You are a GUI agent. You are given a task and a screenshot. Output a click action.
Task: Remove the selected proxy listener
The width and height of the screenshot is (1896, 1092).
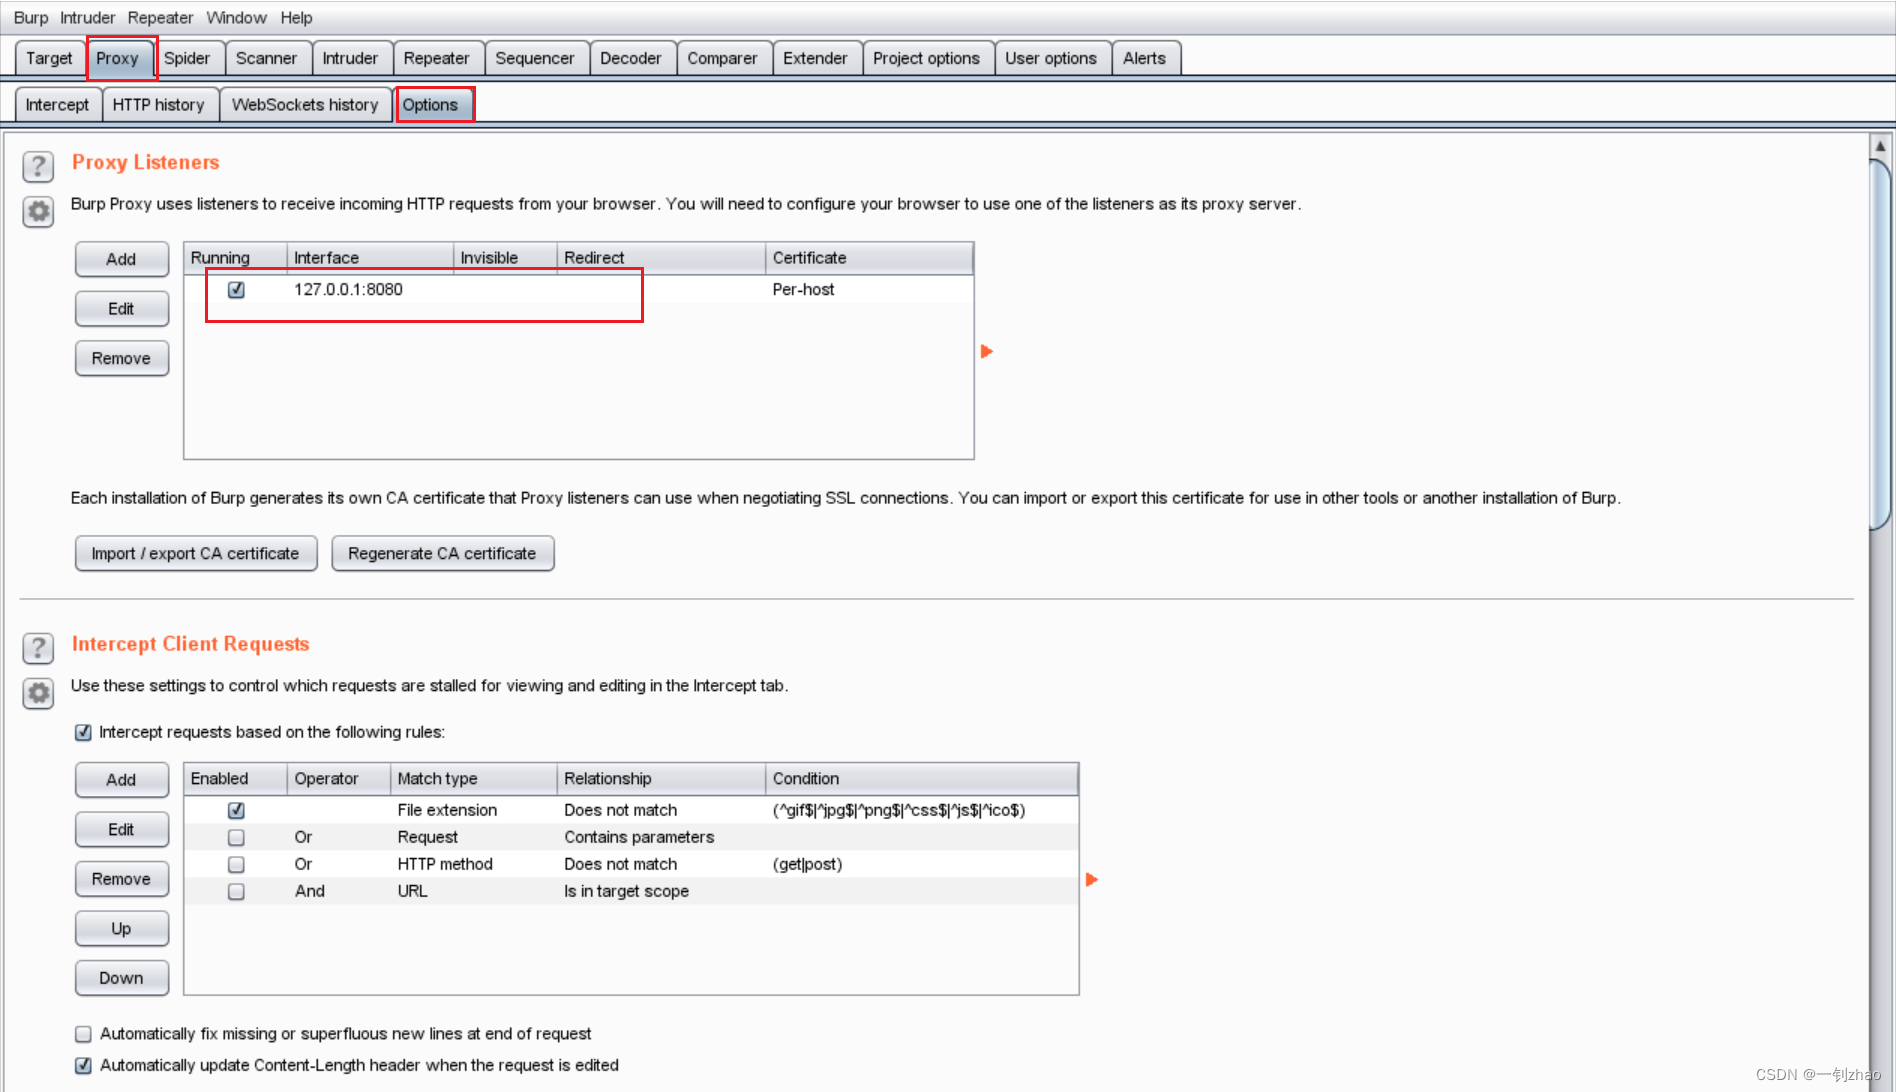point(121,358)
